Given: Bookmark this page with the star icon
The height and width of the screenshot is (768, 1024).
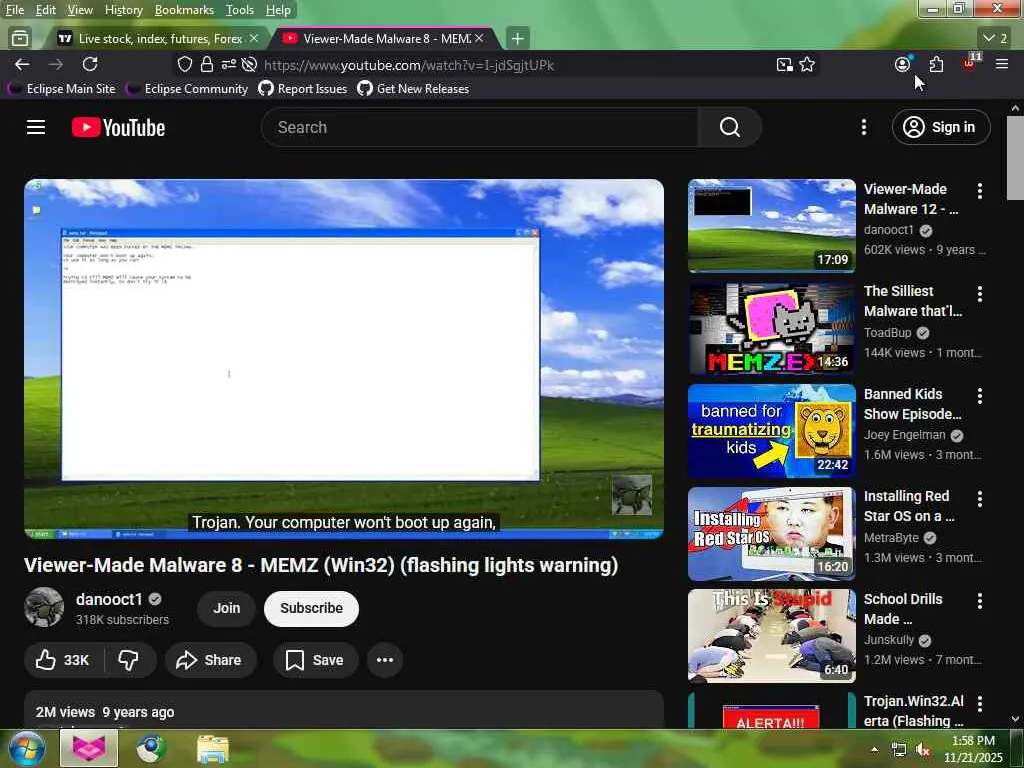Looking at the screenshot, I should pyautogui.click(x=807, y=64).
